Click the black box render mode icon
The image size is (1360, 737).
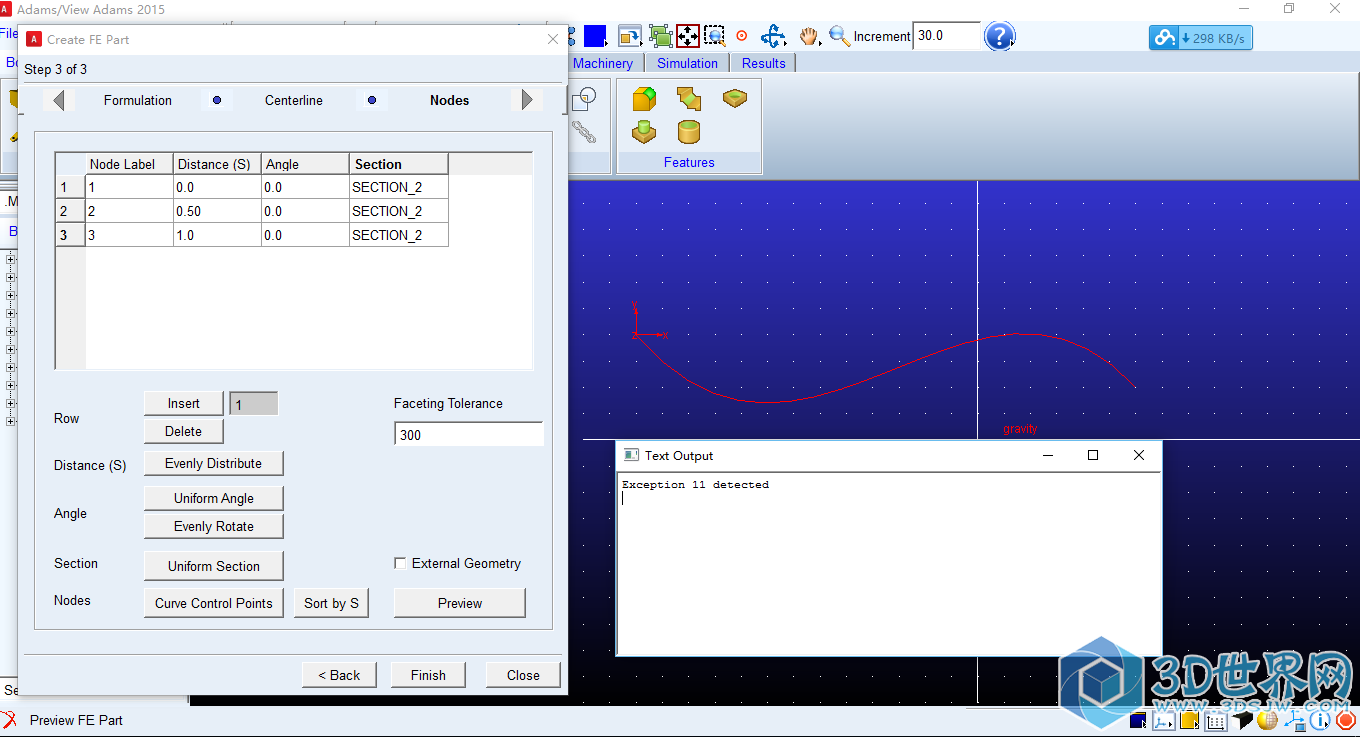click(1241, 720)
